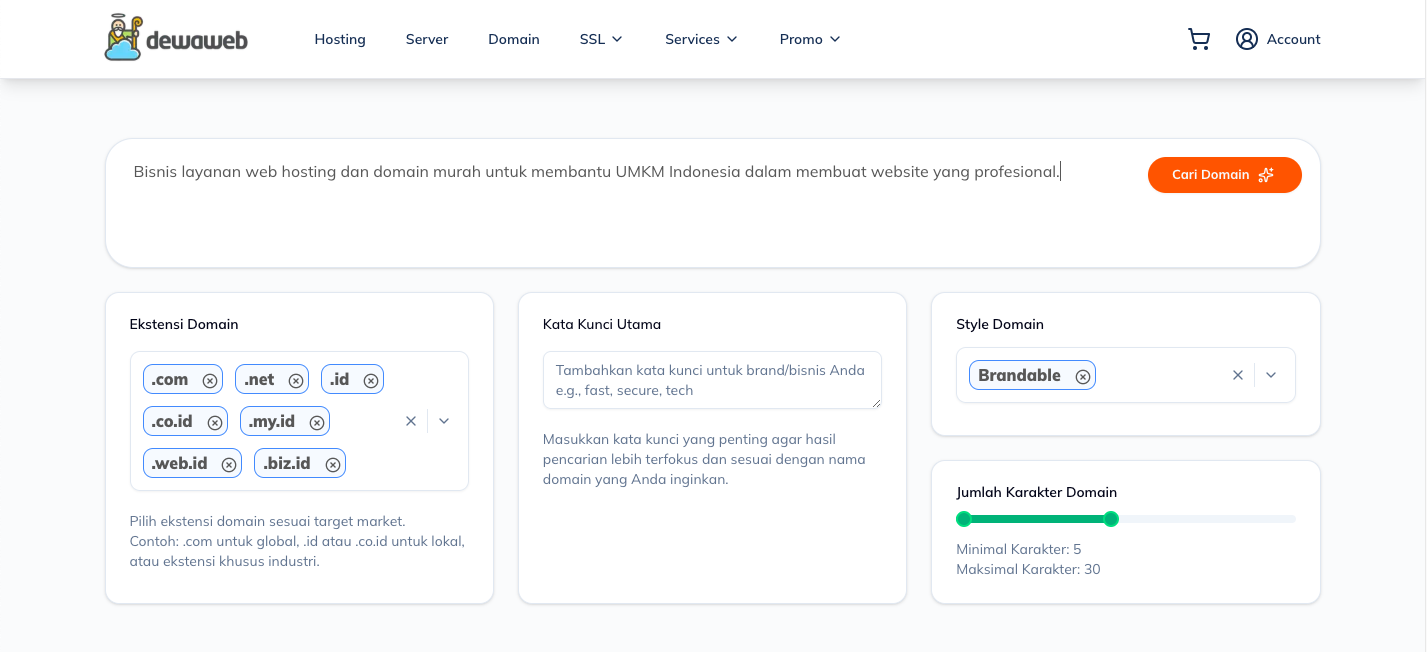Image resolution: width=1427 pixels, height=652 pixels.
Task: Go to Hosting in navigation
Action: [x=340, y=39]
